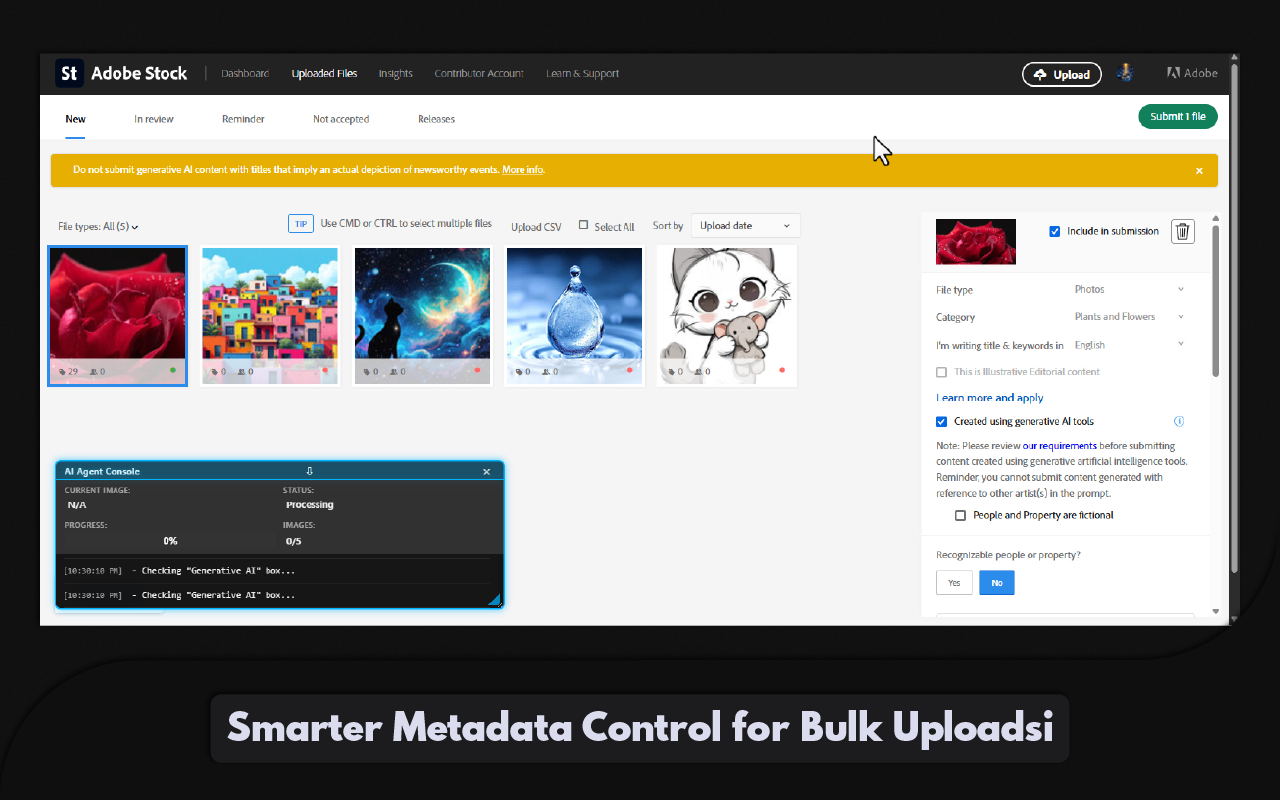This screenshot has height=800, width=1280.
Task: Go to Dashboard in top navigation
Action: click(x=245, y=74)
